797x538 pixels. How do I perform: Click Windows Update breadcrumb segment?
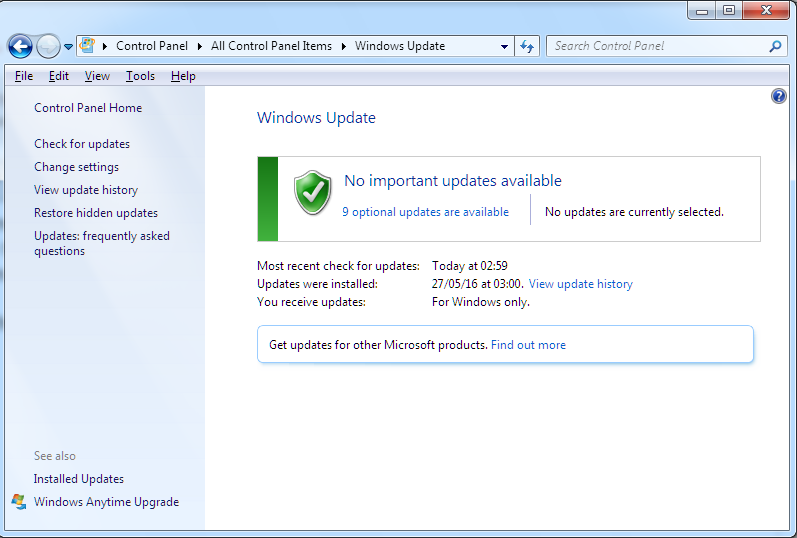[x=400, y=46]
